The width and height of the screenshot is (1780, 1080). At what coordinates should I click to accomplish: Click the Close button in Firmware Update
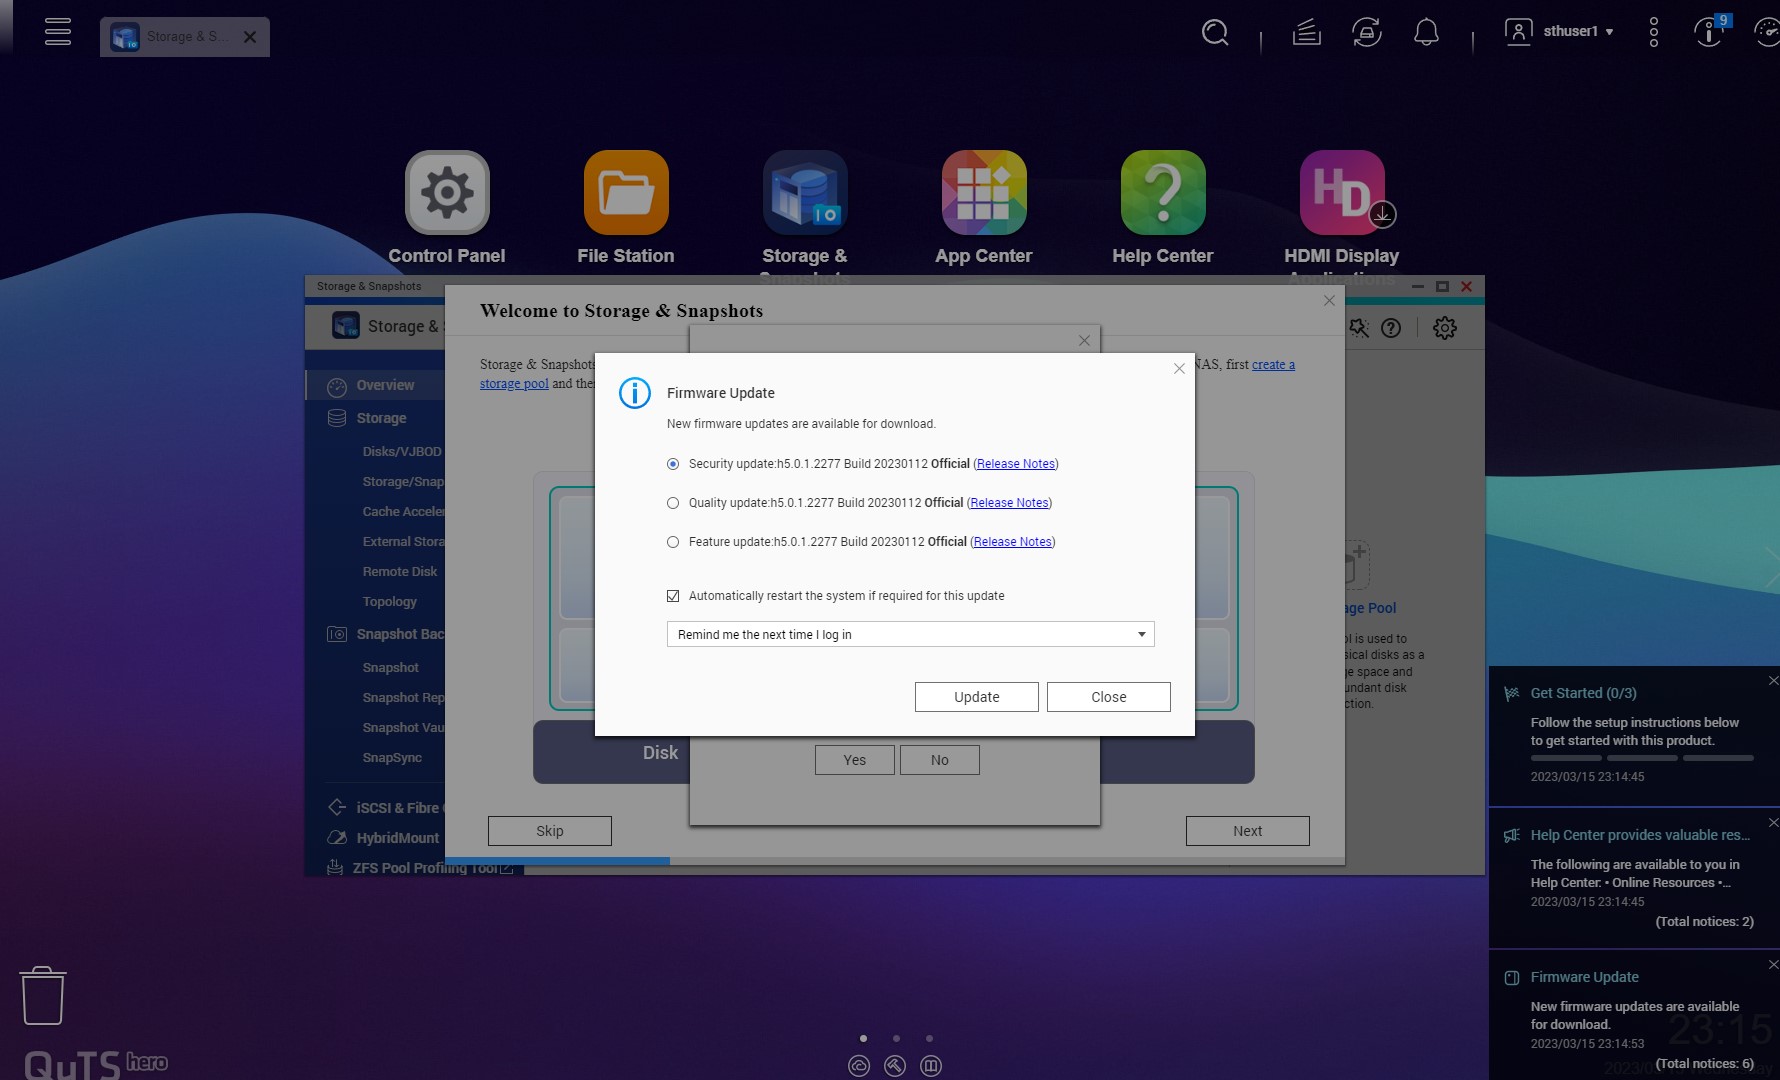coord(1109,697)
